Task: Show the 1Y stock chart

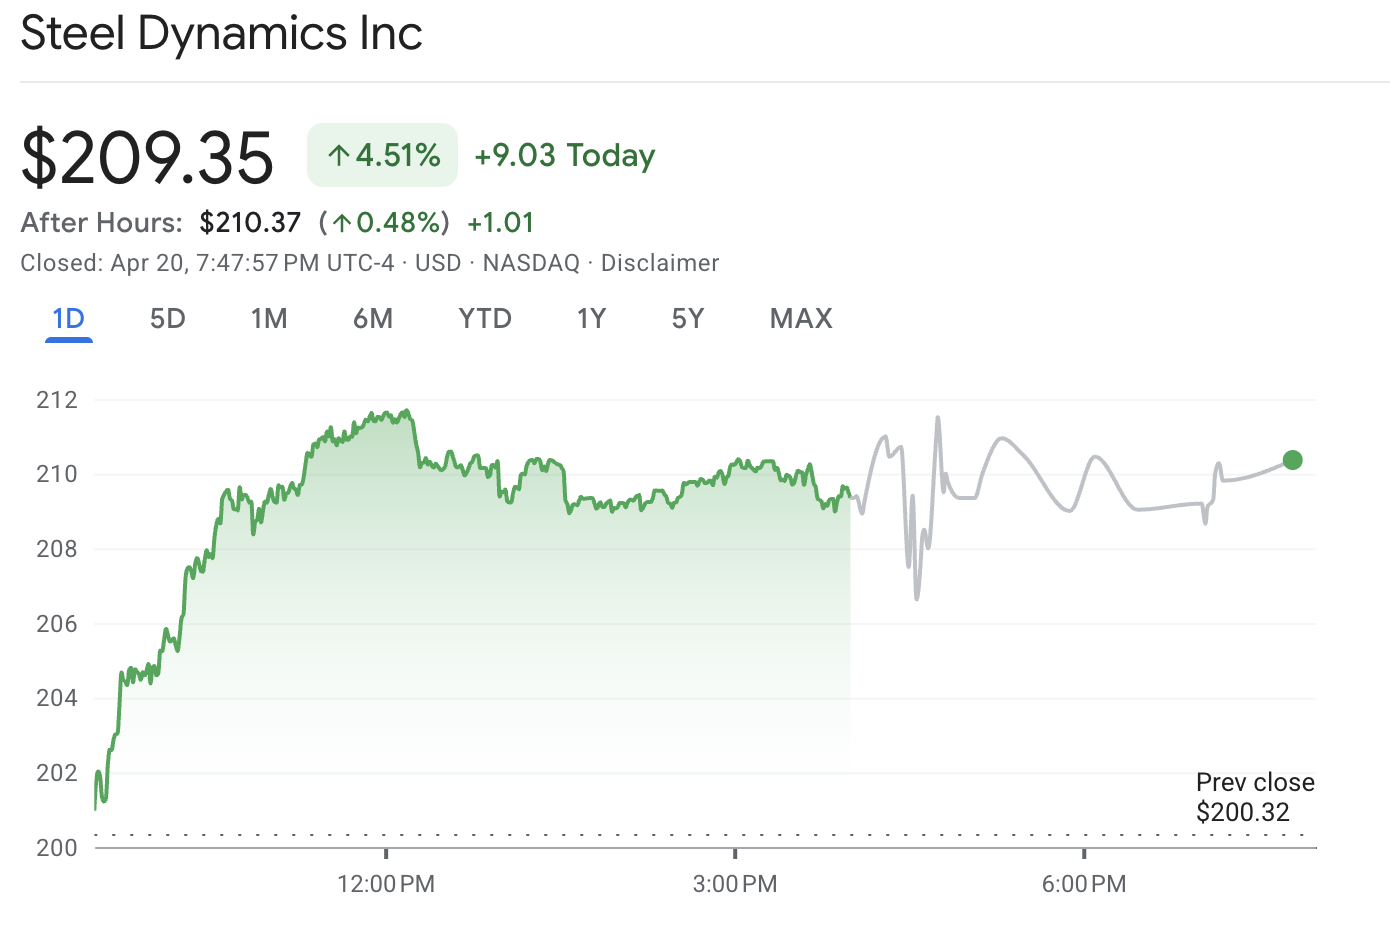Action: (591, 318)
